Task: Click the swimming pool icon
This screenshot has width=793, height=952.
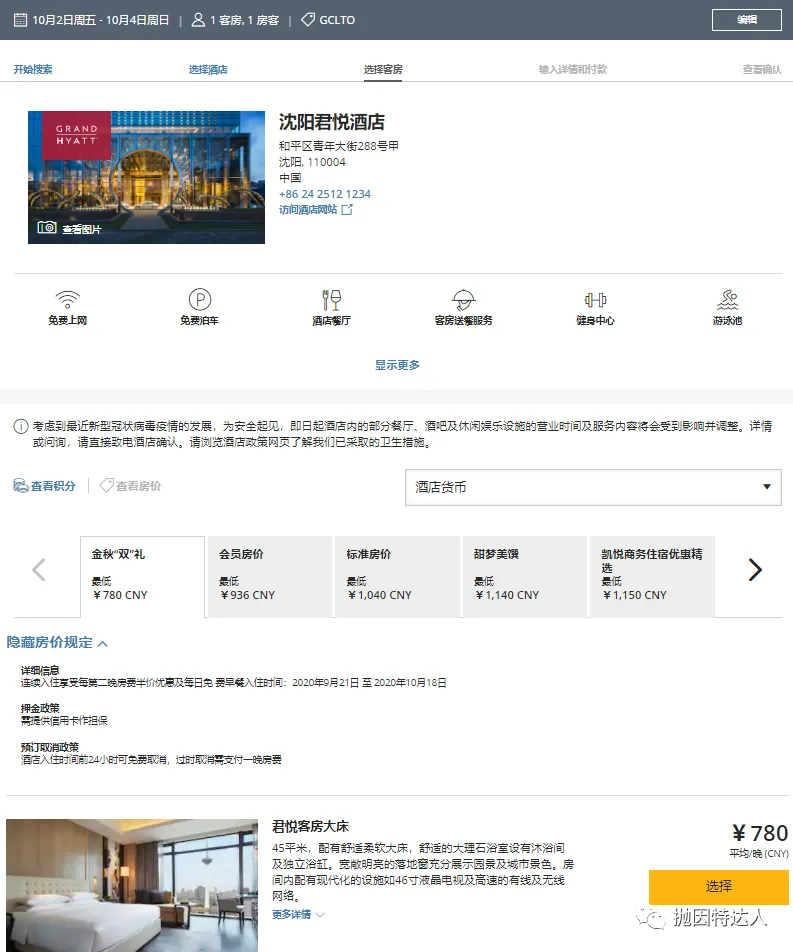Action: coord(727,299)
